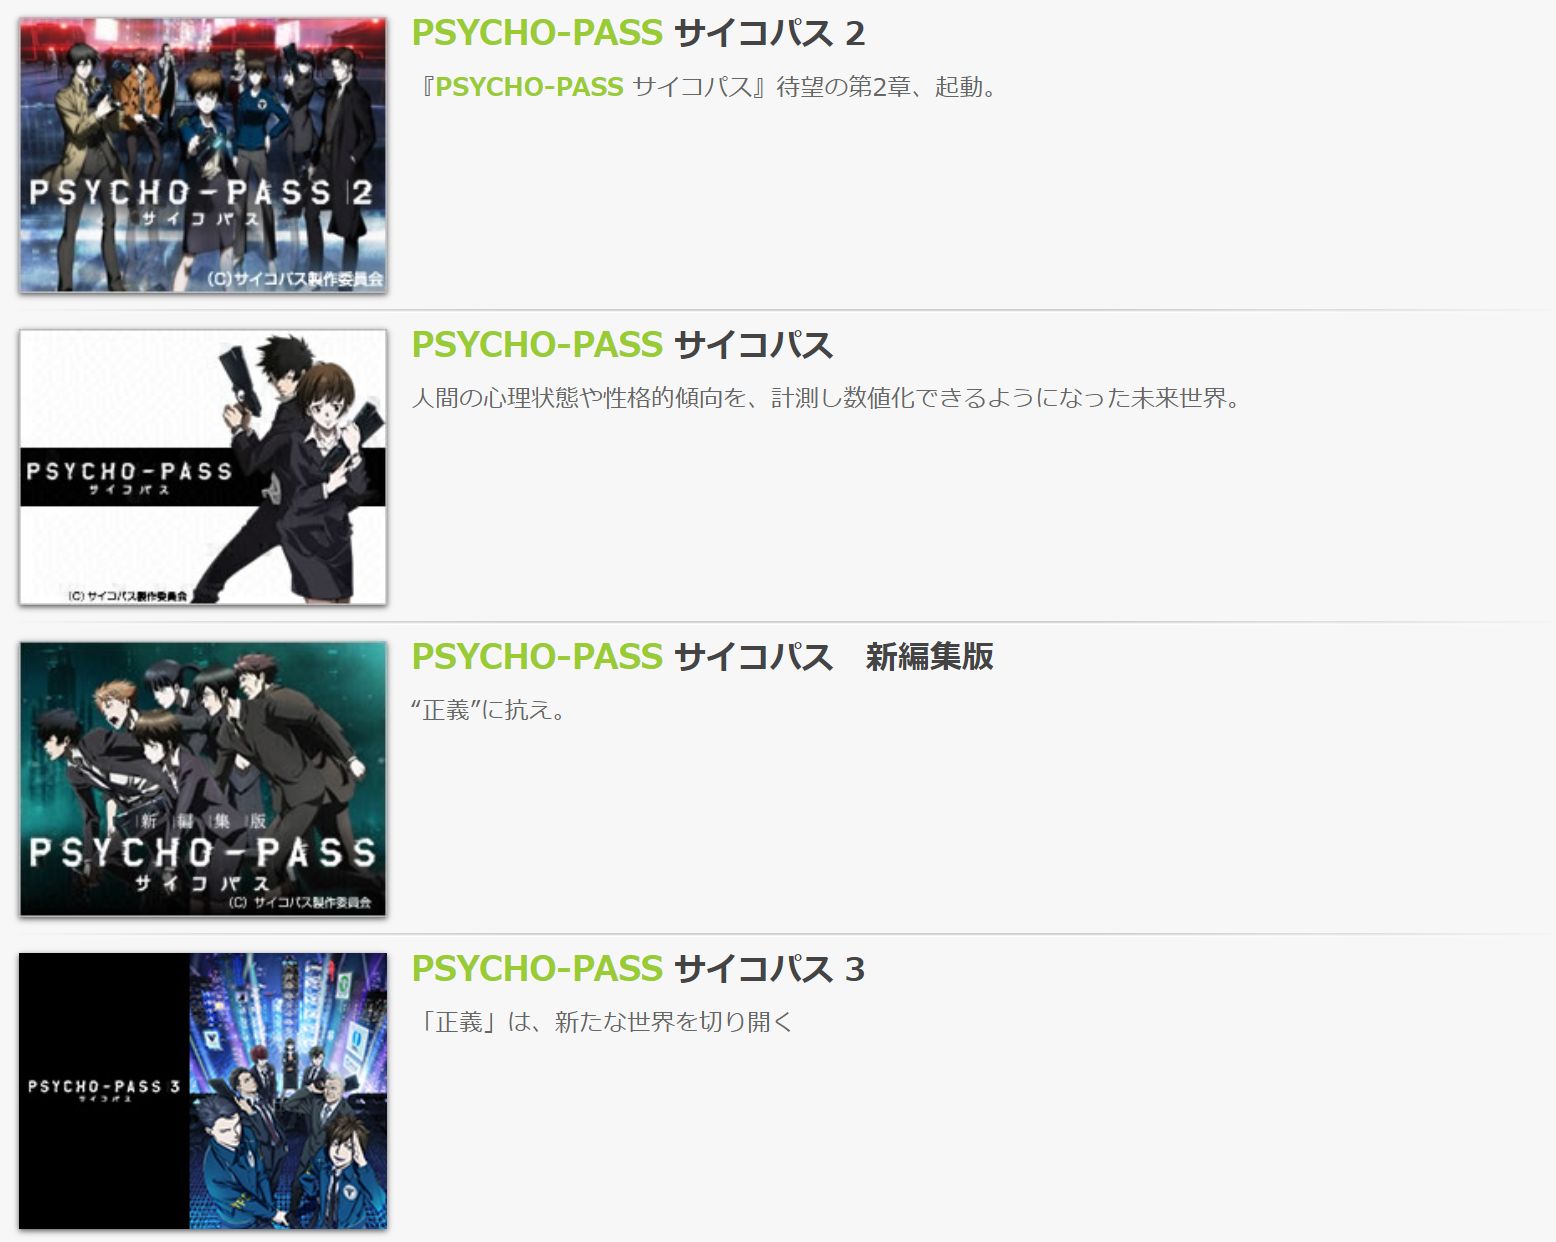The width and height of the screenshot is (1556, 1242).
Task: Open the PSYCHO-PASS サイコパス 2 thumbnail image
Action: [x=203, y=155]
